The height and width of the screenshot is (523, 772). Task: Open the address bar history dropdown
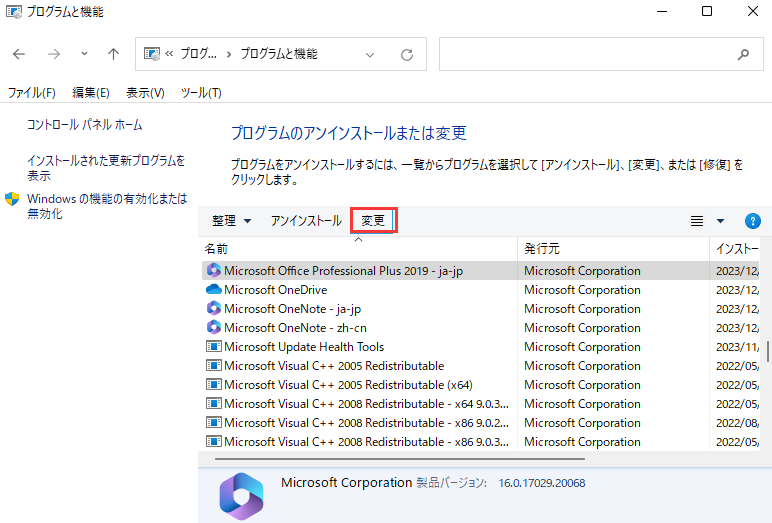click(370, 55)
